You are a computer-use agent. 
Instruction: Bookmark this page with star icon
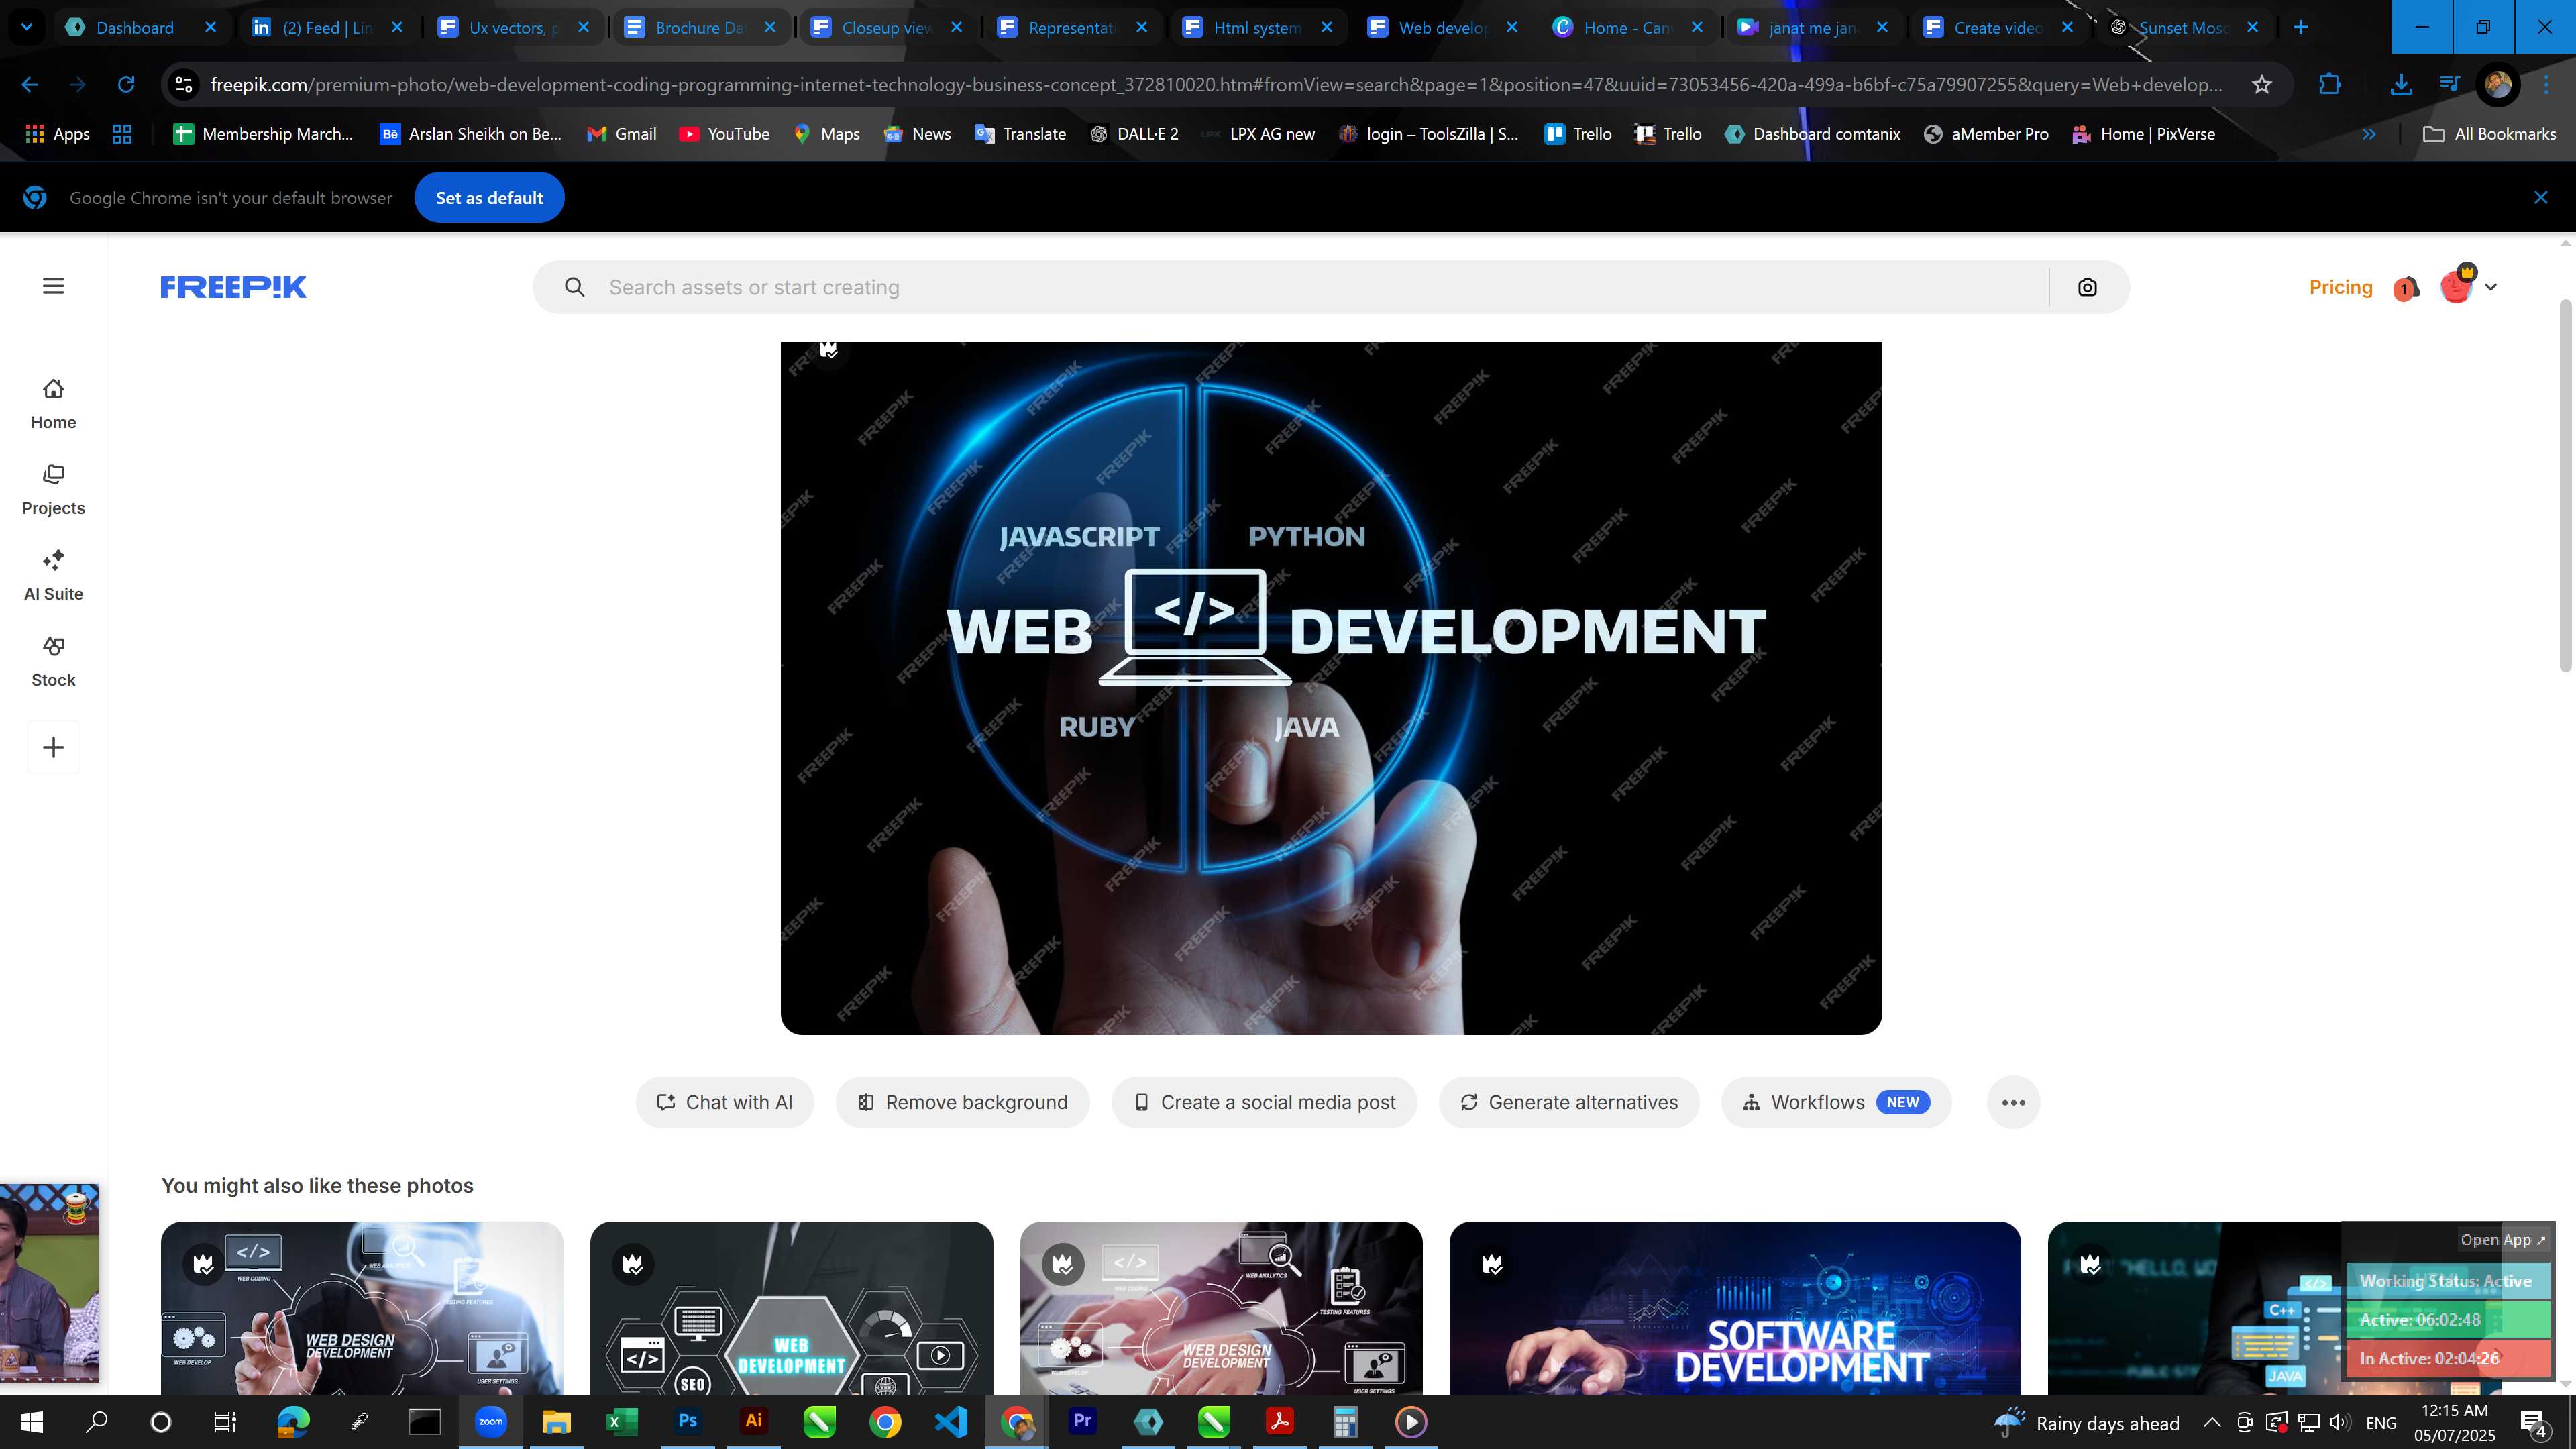click(2262, 85)
